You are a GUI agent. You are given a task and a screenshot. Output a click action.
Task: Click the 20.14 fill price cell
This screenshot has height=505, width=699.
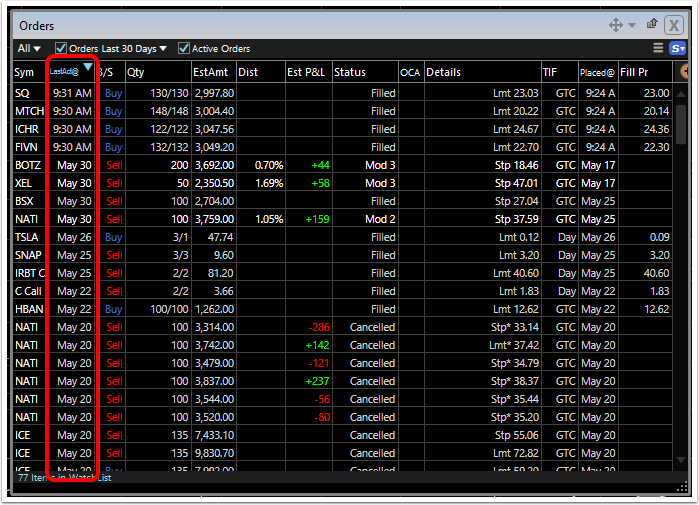click(656, 111)
